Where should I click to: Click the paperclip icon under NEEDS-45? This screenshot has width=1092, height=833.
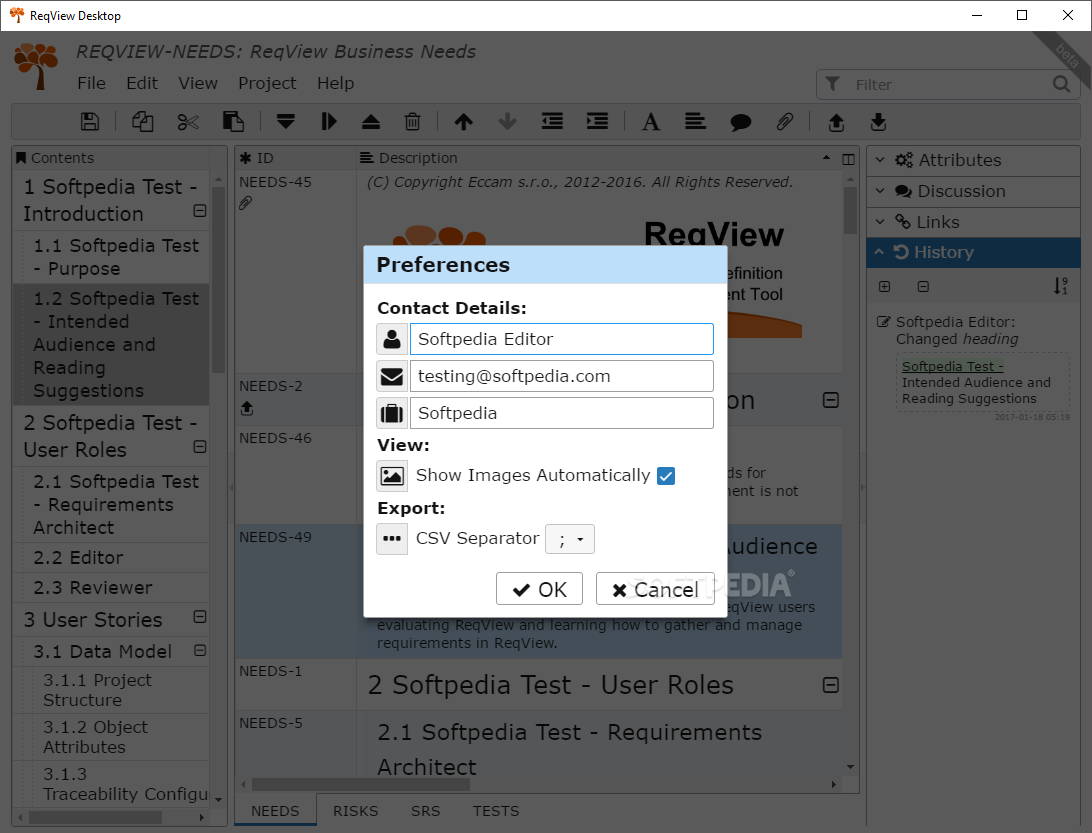tap(245, 203)
